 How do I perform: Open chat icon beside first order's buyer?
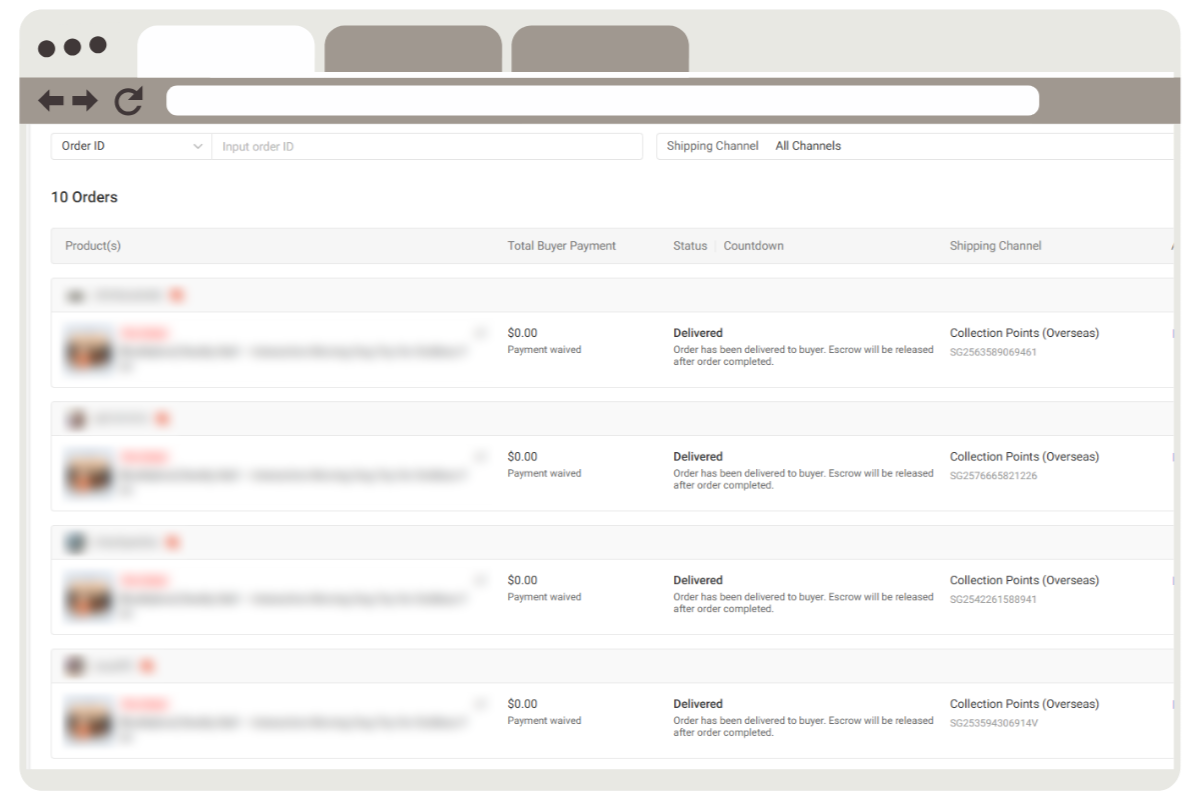[176, 295]
